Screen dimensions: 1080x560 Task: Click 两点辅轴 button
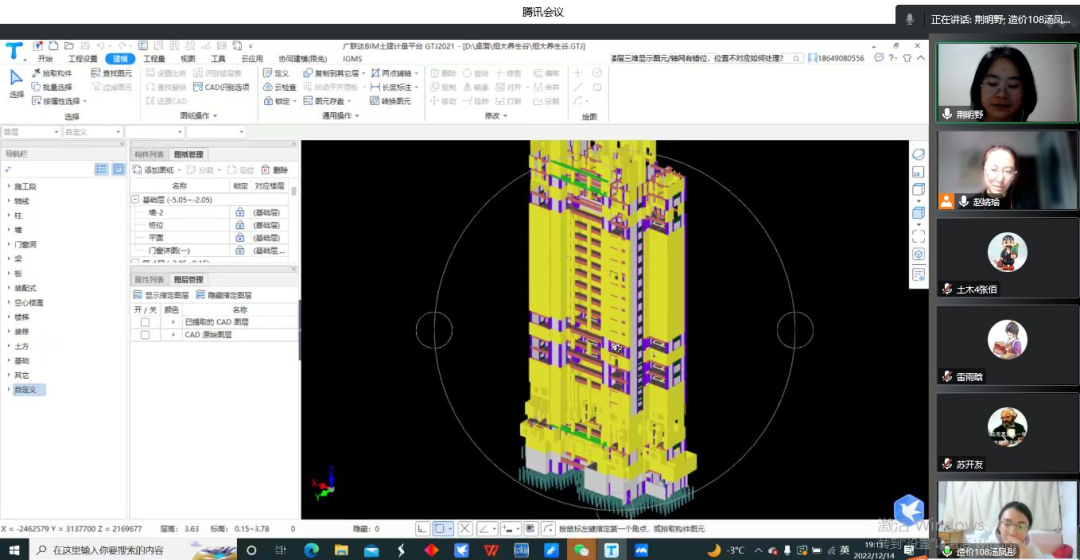[394, 73]
